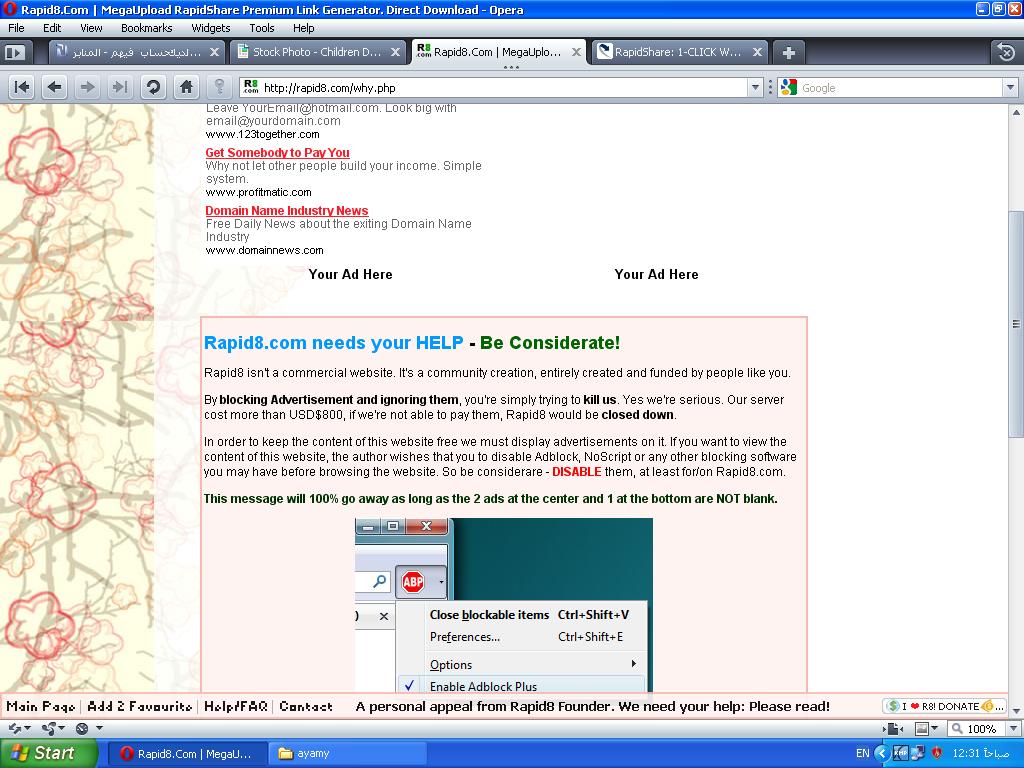Image resolution: width=1024 pixels, height=768 pixels.
Task: Click the Fast Forward navigation button
Action: (120, 87)
